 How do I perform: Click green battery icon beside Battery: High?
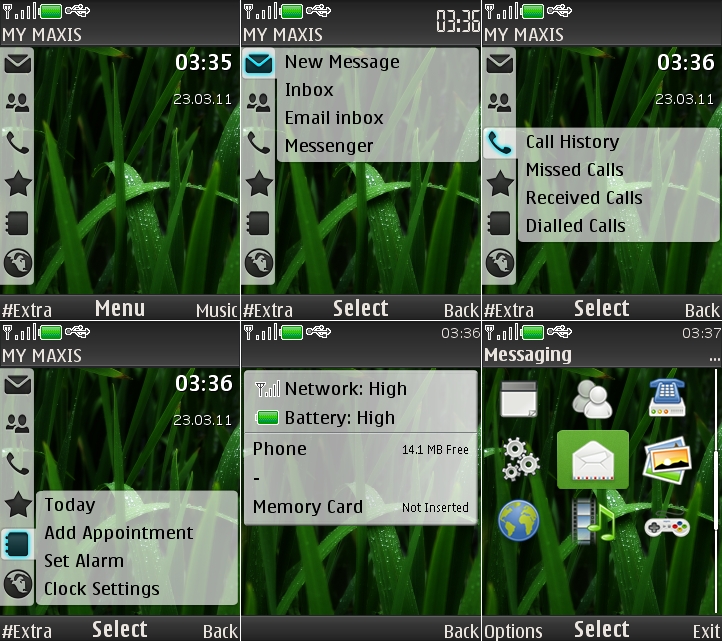pyautogui.click(x=267, y=418)
